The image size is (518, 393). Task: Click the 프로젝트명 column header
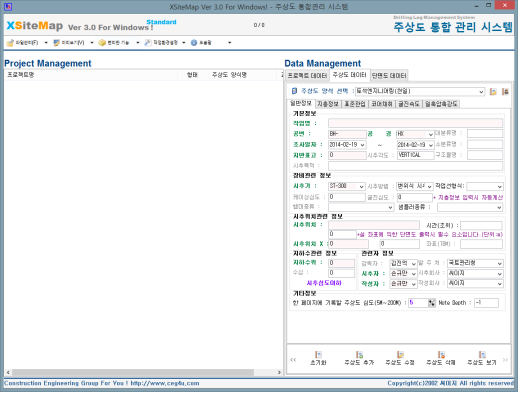click(x=91, y=75)
